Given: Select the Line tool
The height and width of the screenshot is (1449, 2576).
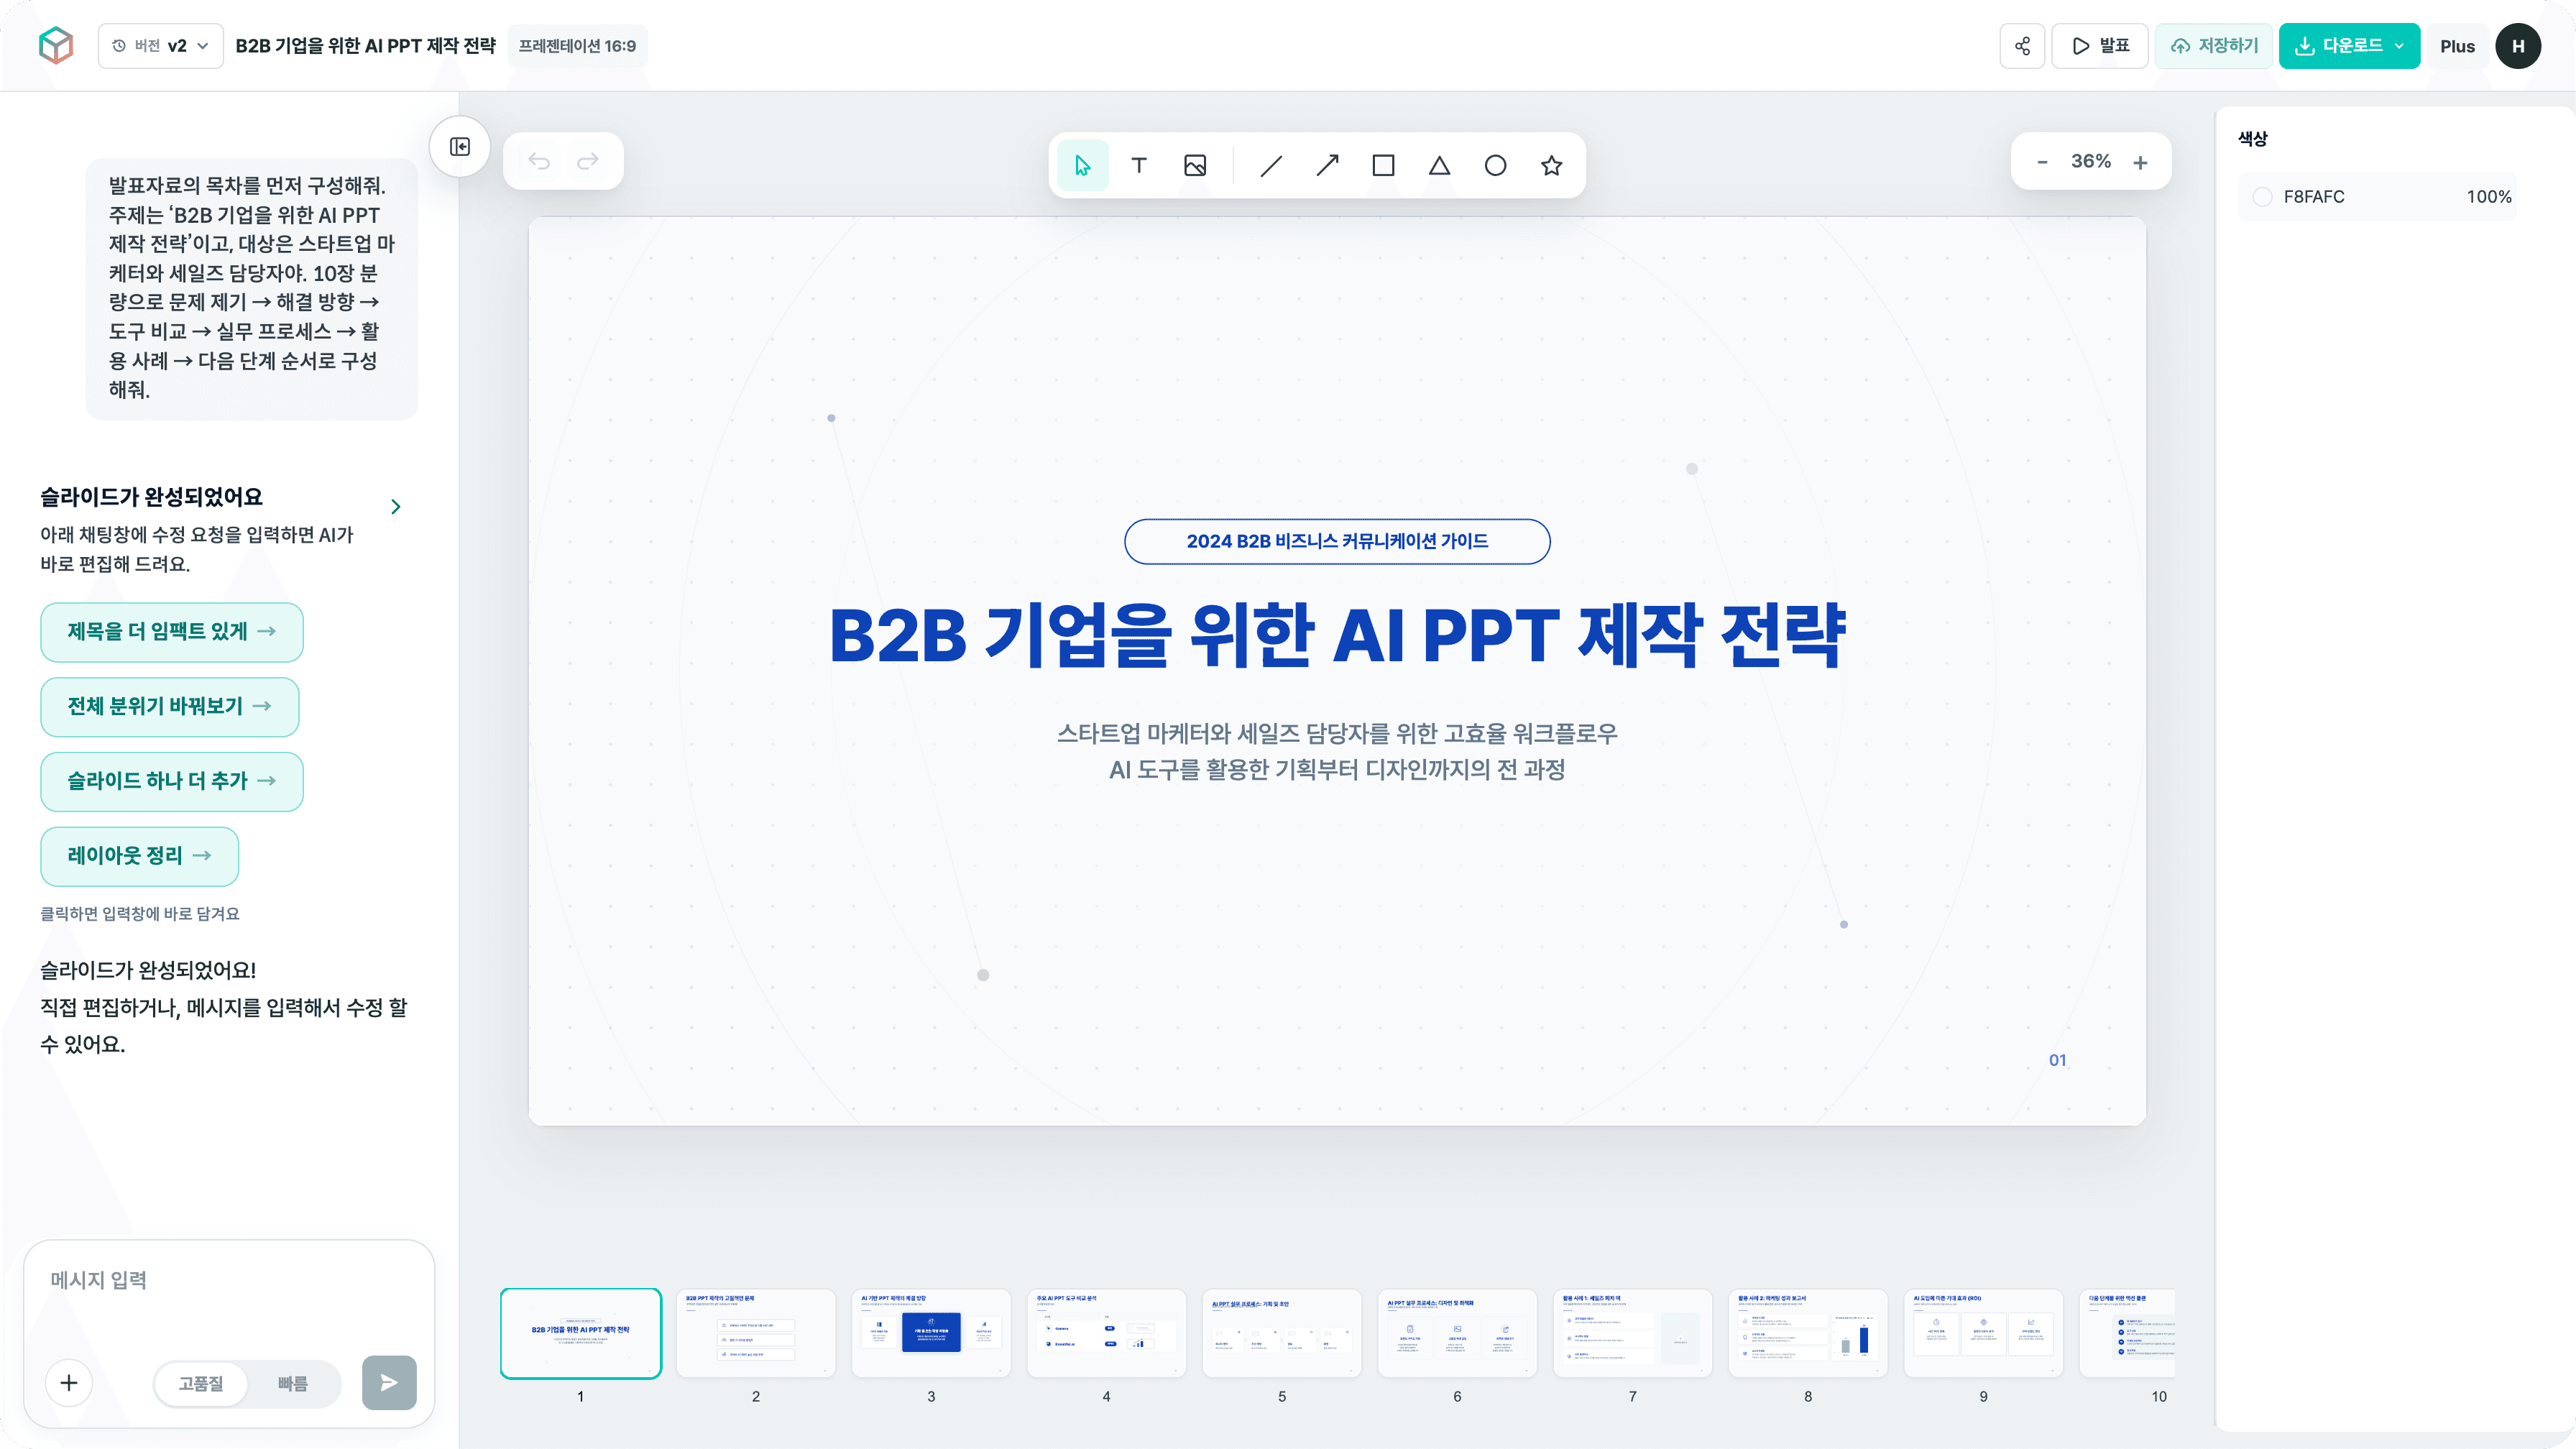Looking at the screenshot, I should [1271, 165].
